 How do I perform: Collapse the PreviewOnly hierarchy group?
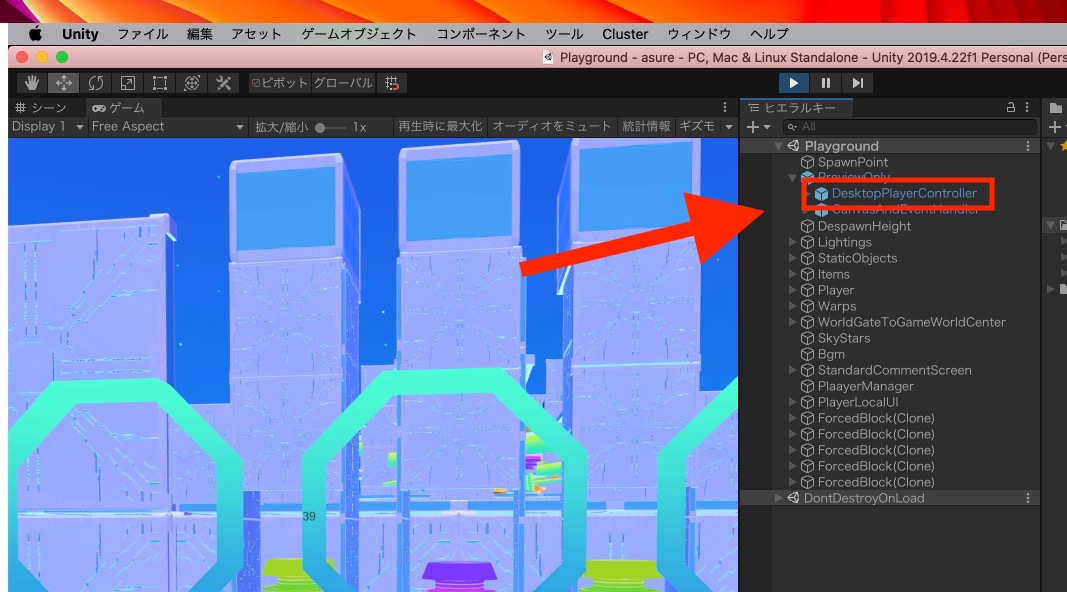coord(792,178)
